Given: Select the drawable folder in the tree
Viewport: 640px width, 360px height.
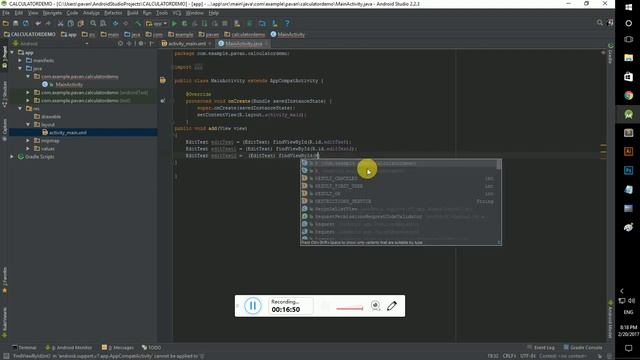Looking at the screenshot, I should [x=51, y=116].
